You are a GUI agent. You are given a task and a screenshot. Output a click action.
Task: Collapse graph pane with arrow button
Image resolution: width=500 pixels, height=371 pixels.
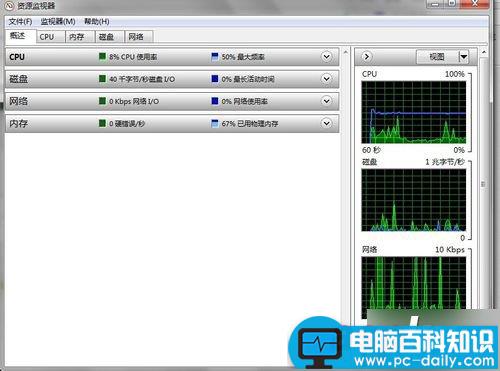pos(367,57)
